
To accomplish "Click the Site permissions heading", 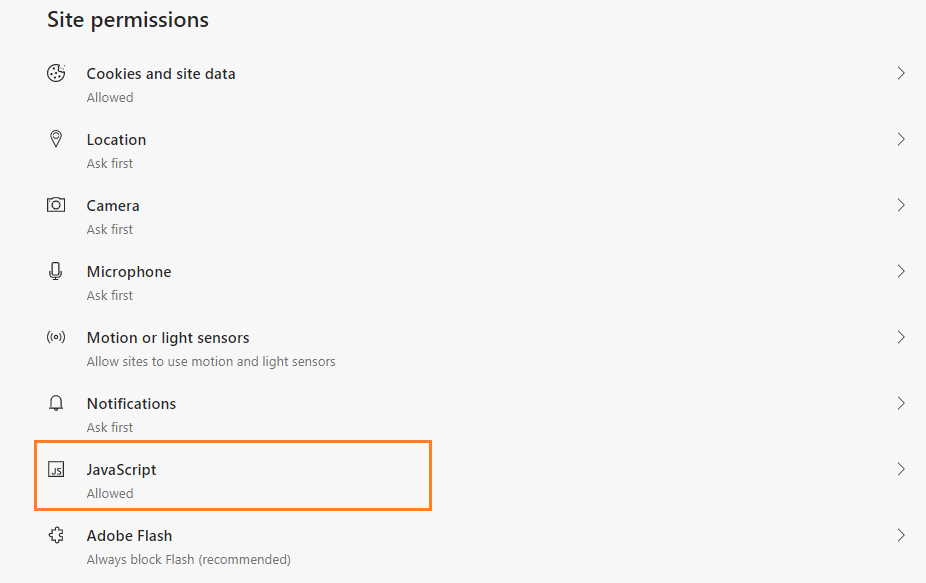I will (x=128, y=20).
